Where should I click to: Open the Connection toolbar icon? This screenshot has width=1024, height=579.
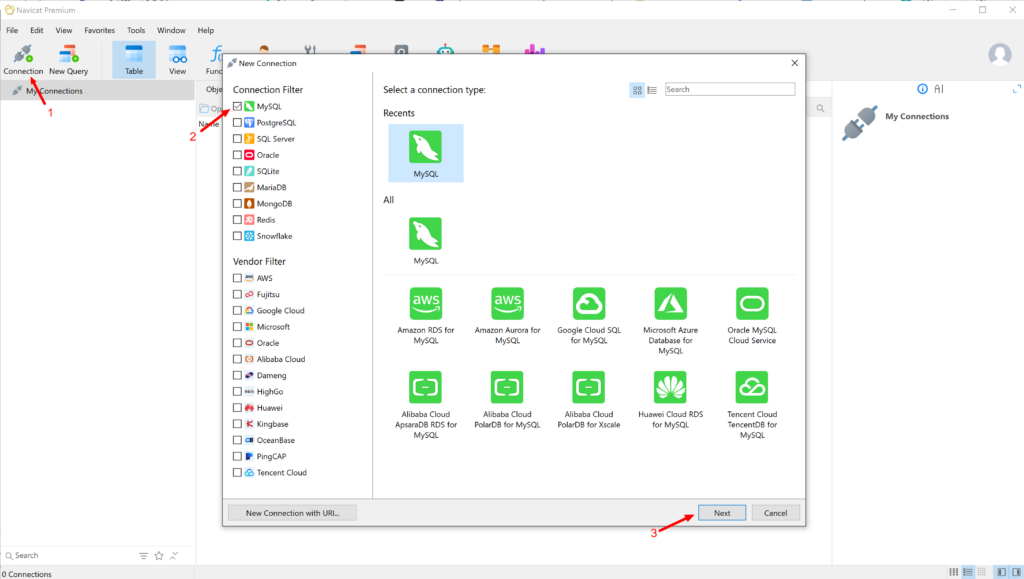(23, 59)
